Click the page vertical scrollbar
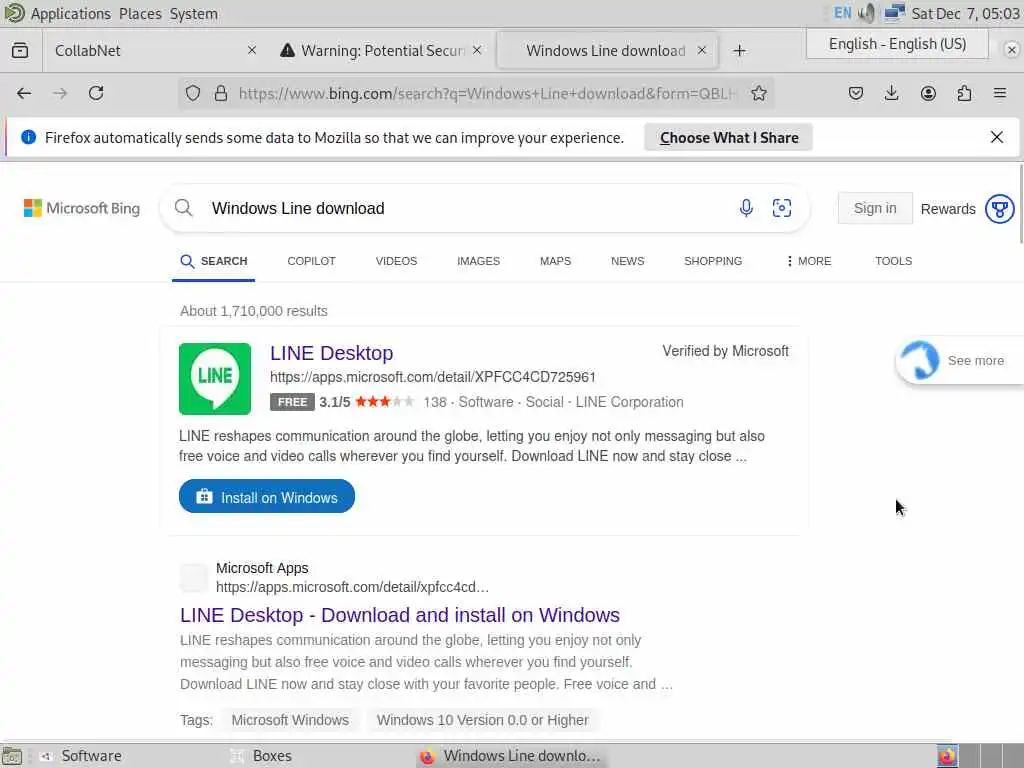 click(x=1021, y=204)
